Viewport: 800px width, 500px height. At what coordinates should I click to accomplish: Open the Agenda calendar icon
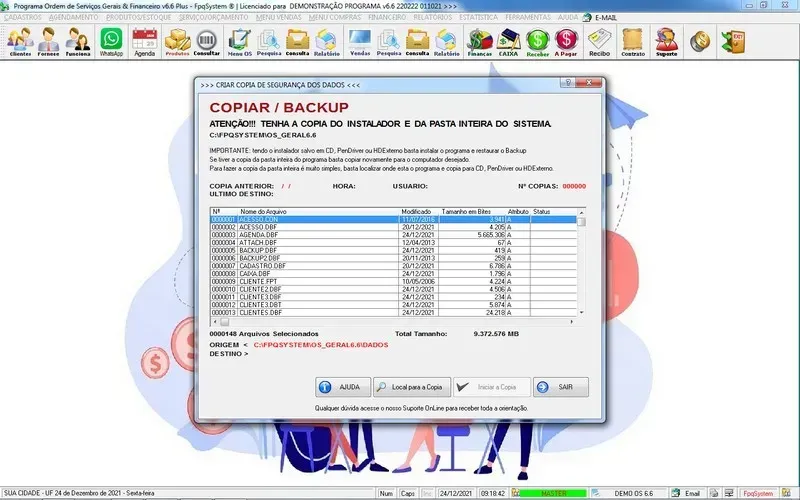click(145, 41)
